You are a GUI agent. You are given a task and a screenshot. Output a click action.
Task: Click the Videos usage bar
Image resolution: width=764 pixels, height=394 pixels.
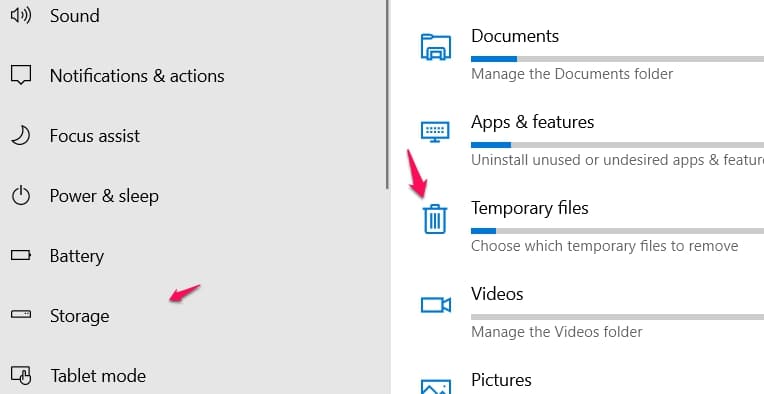tap(617, 317)
